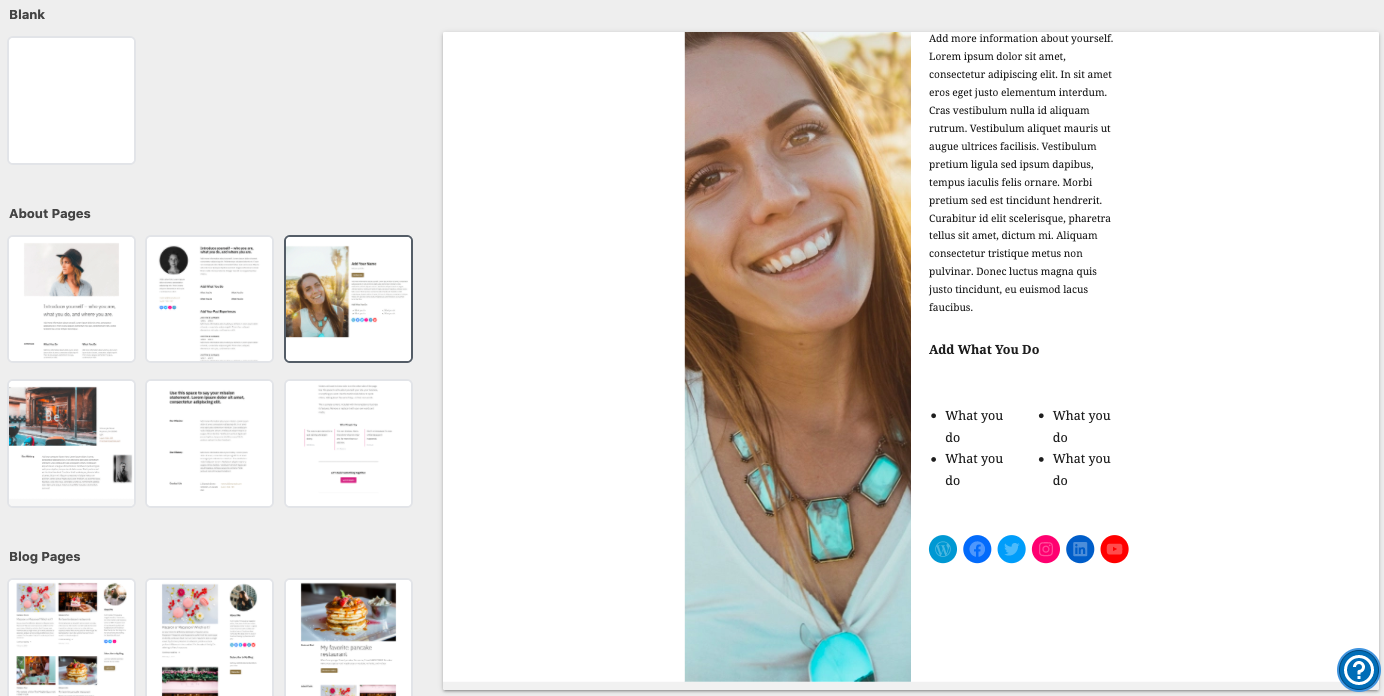The image size is (1384, 696).
Task: Click the Facebook social icon
Action: [x=977, y=549]
